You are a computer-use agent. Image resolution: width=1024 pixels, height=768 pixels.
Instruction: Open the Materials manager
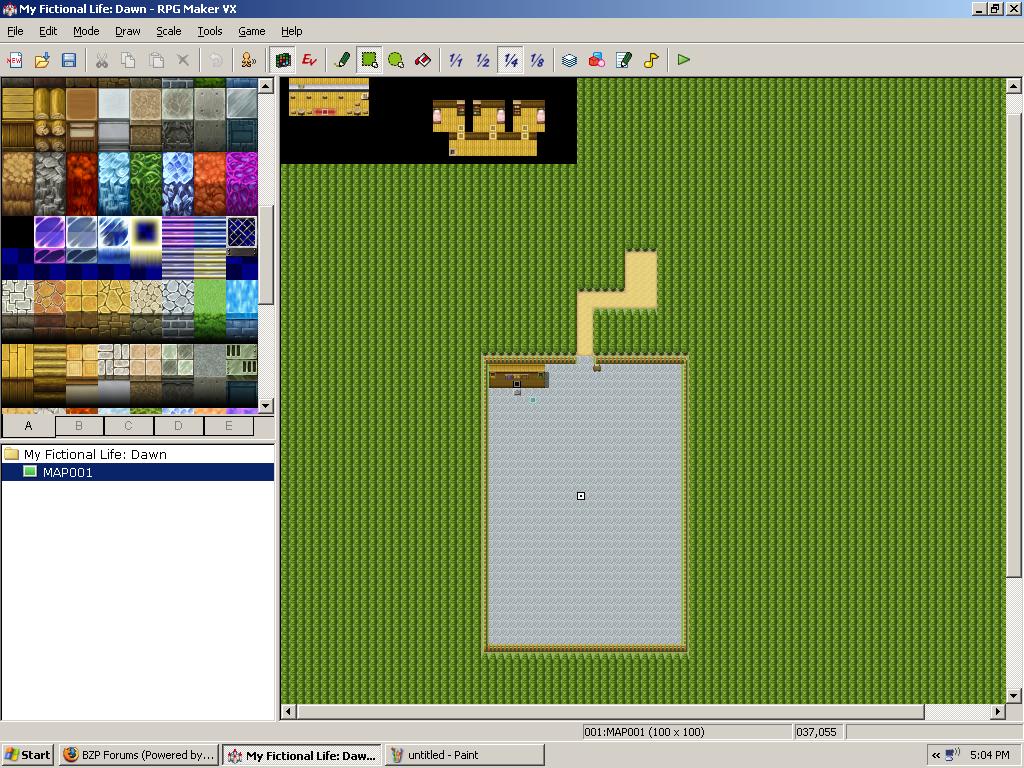[596, 59]
